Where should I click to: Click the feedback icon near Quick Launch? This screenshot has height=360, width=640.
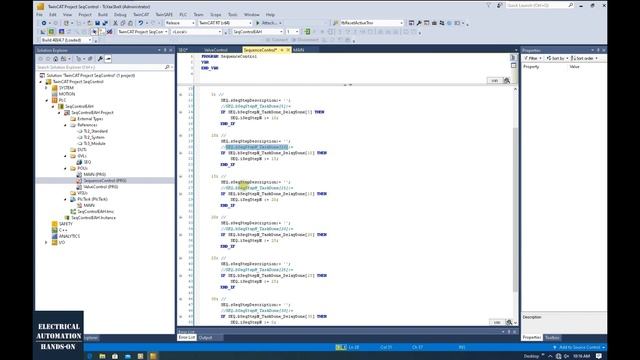[500, 5]
